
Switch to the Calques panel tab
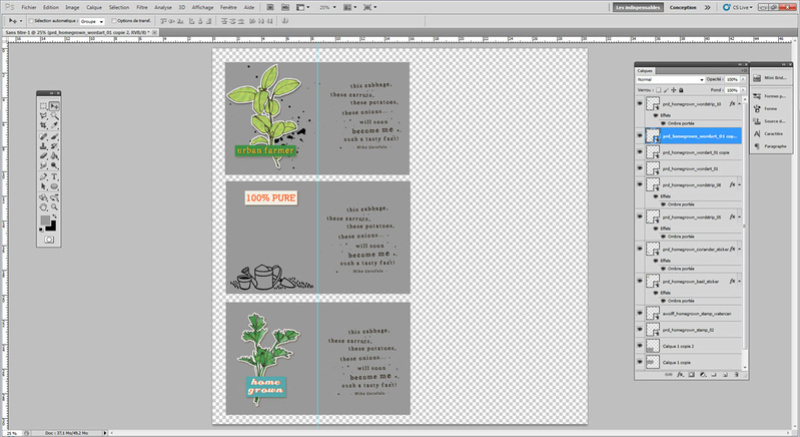click(x=645, y=71)
